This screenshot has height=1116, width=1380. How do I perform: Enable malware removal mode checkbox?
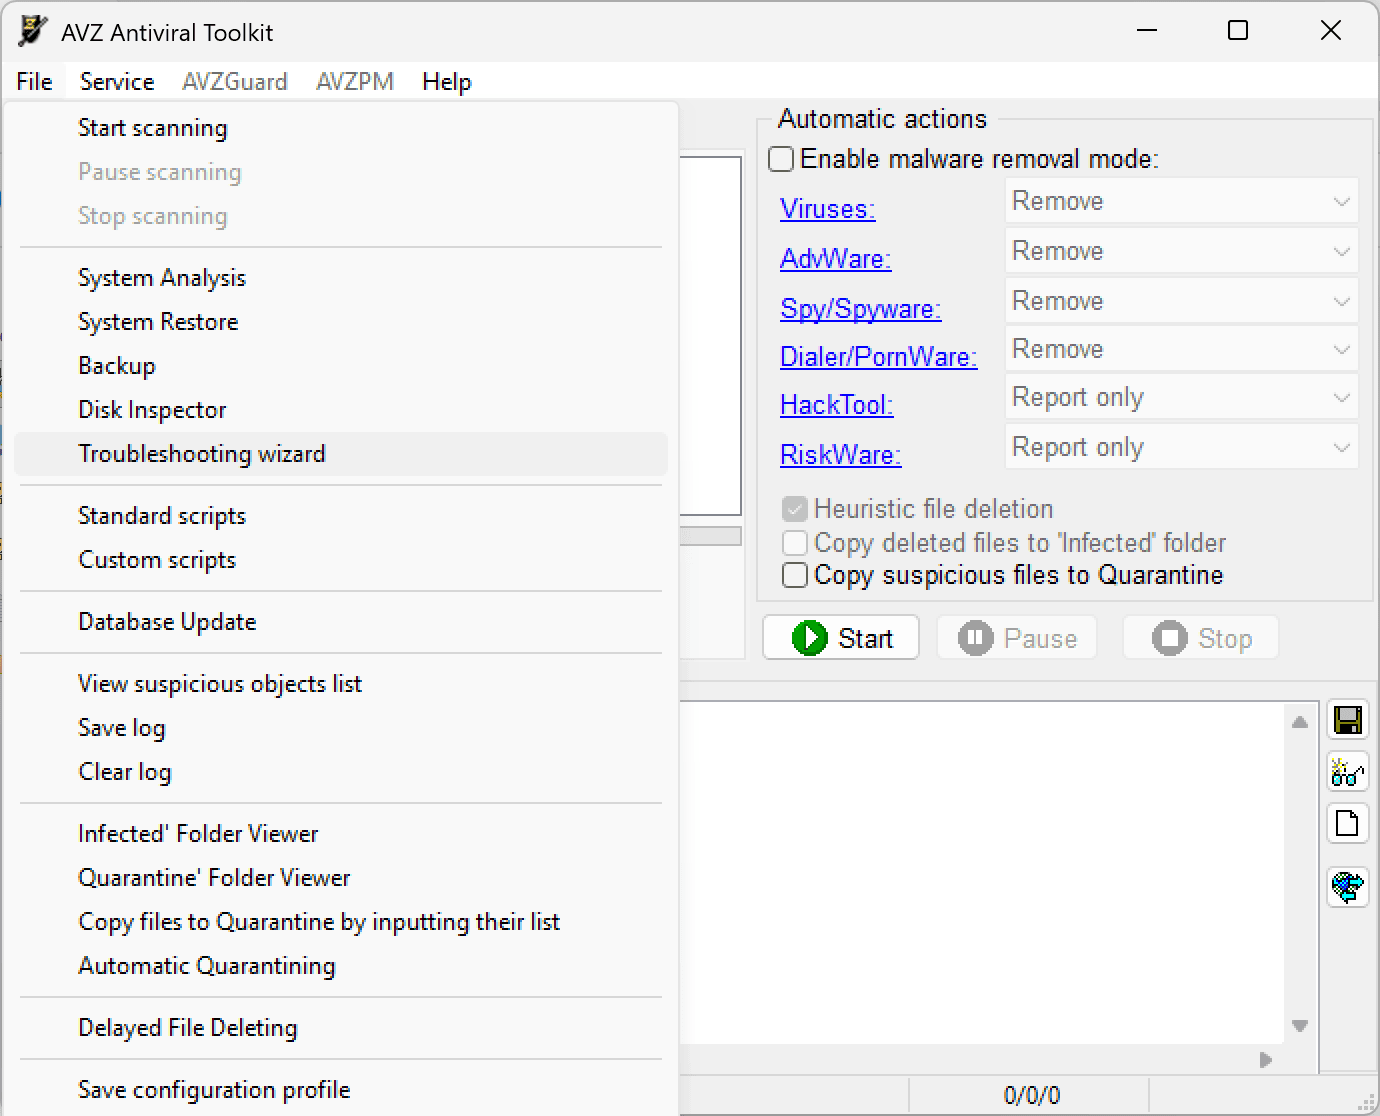point(782,159)
